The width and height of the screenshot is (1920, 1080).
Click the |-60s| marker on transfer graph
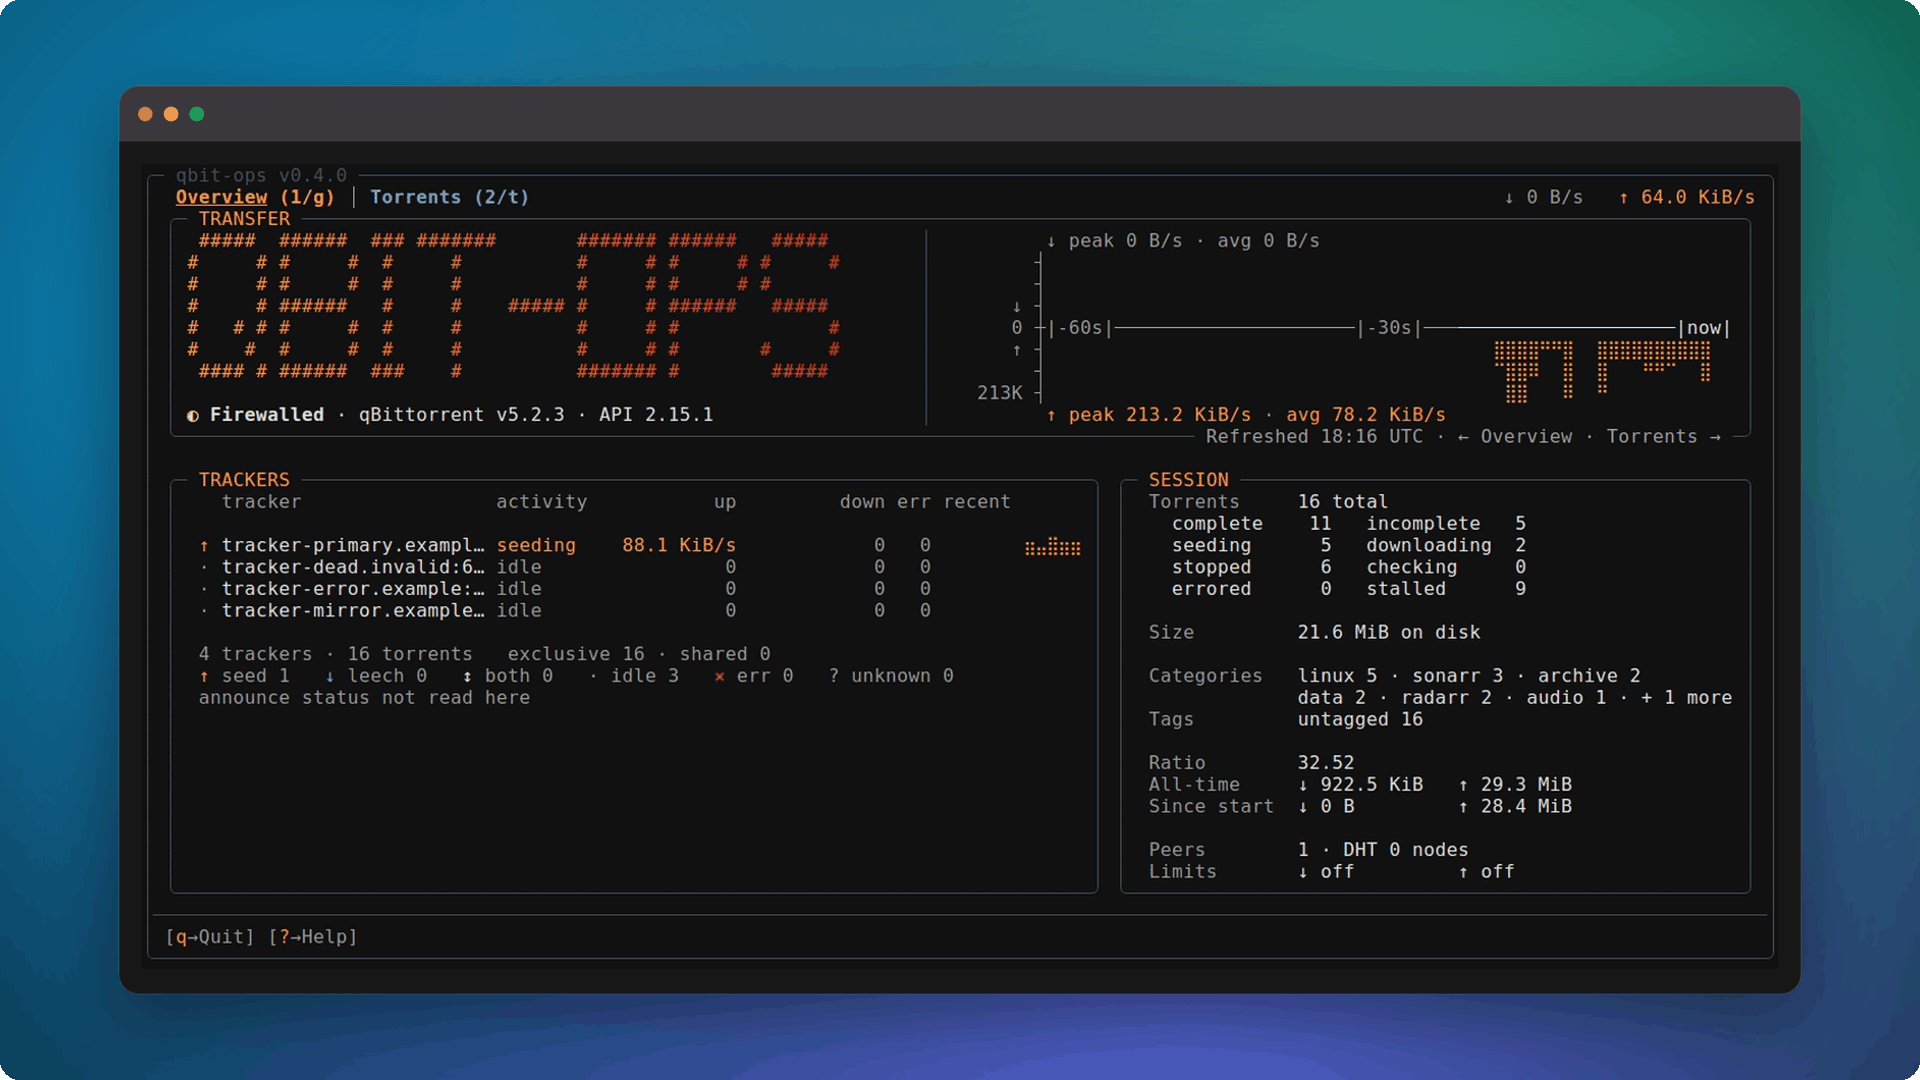pyautogui.click(x=1081, y=328)
